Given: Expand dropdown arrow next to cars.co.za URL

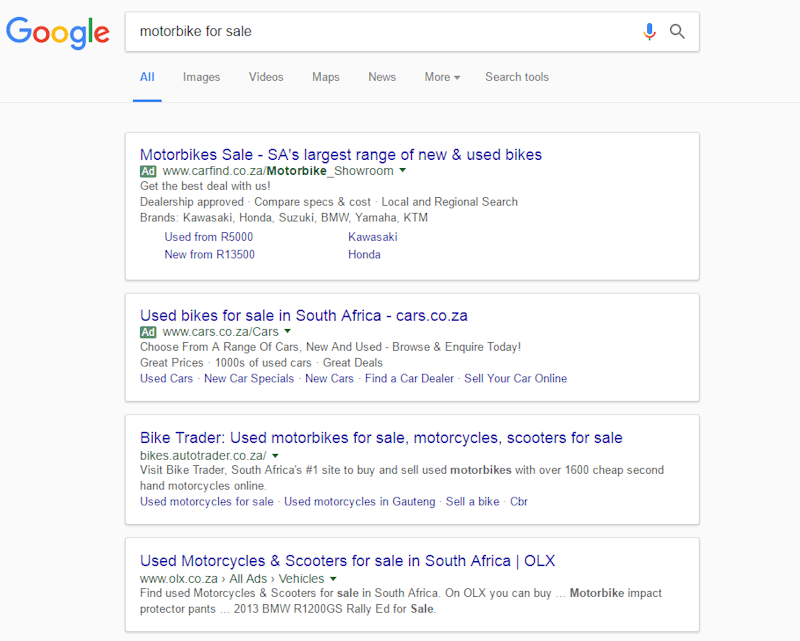Looking at the screenshot, I should tap(288, 331).
